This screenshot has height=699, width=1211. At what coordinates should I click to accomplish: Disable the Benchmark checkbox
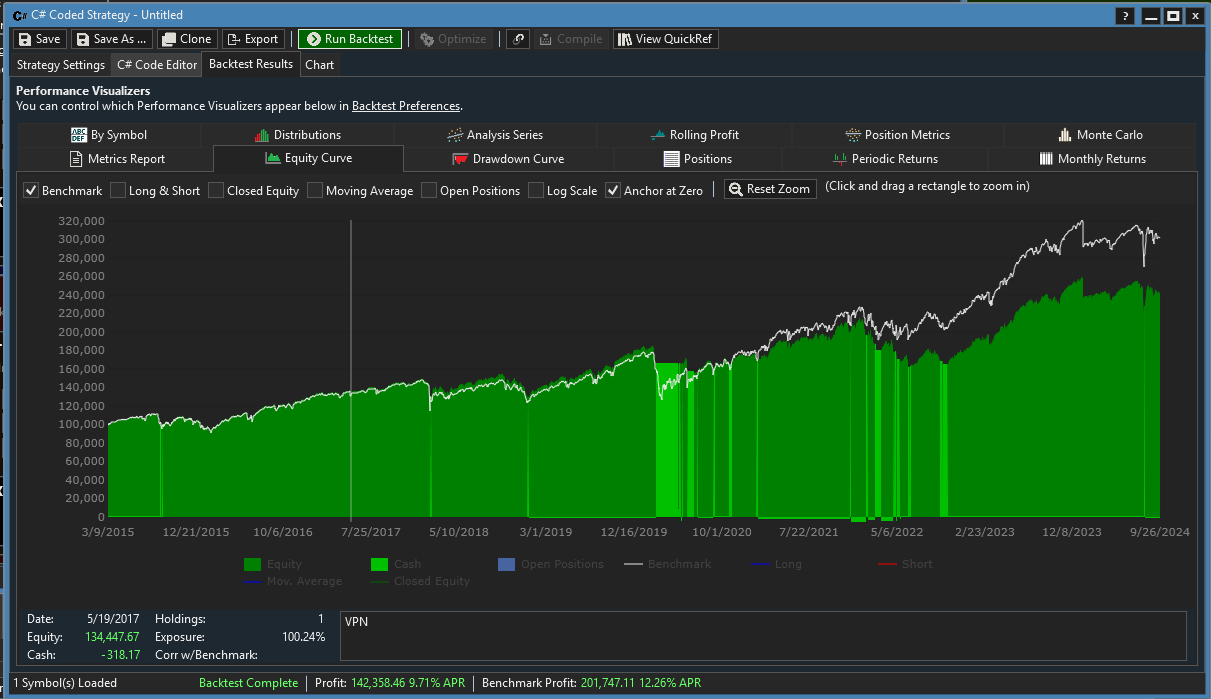pos(31,190)
